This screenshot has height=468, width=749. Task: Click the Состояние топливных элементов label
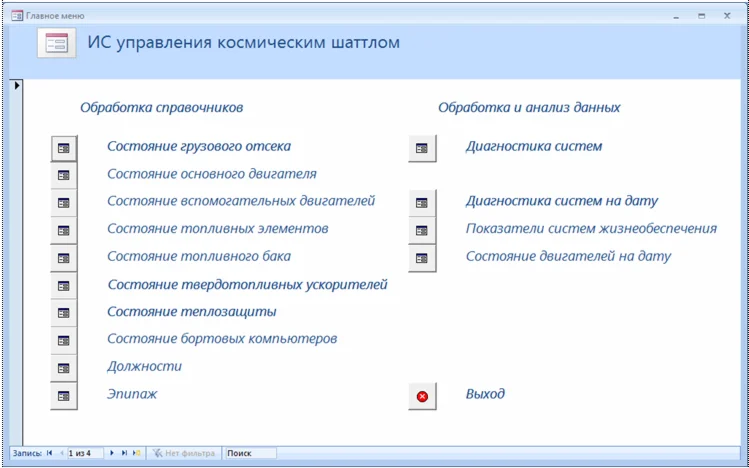217,229
